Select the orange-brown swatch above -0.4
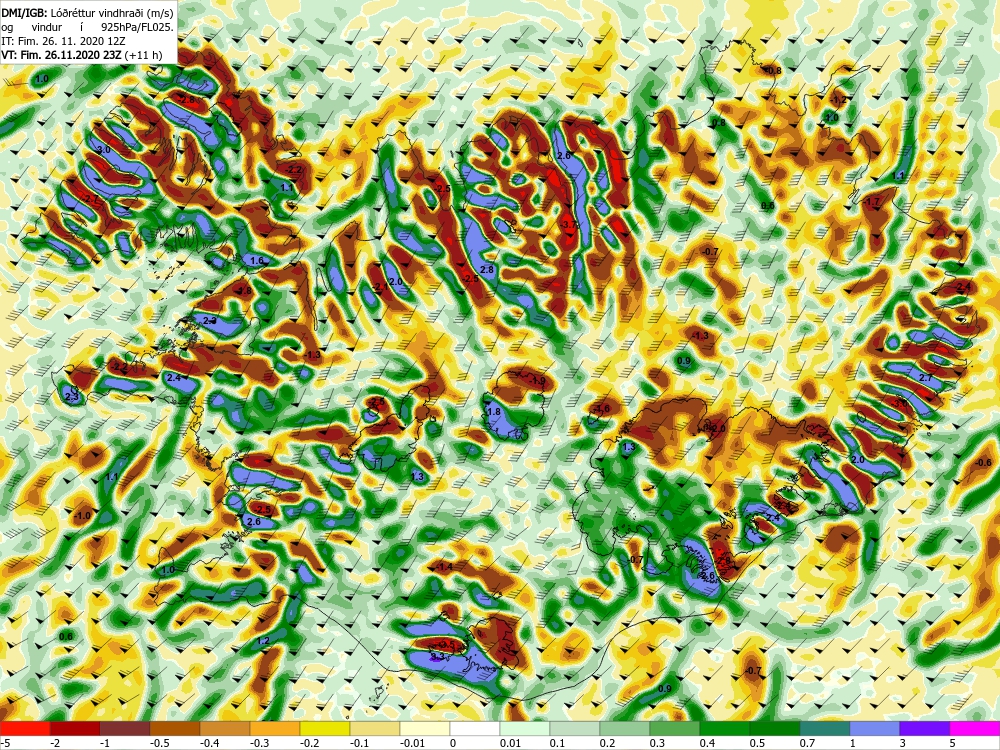The image size is (1000, 750). pos(225,728)
